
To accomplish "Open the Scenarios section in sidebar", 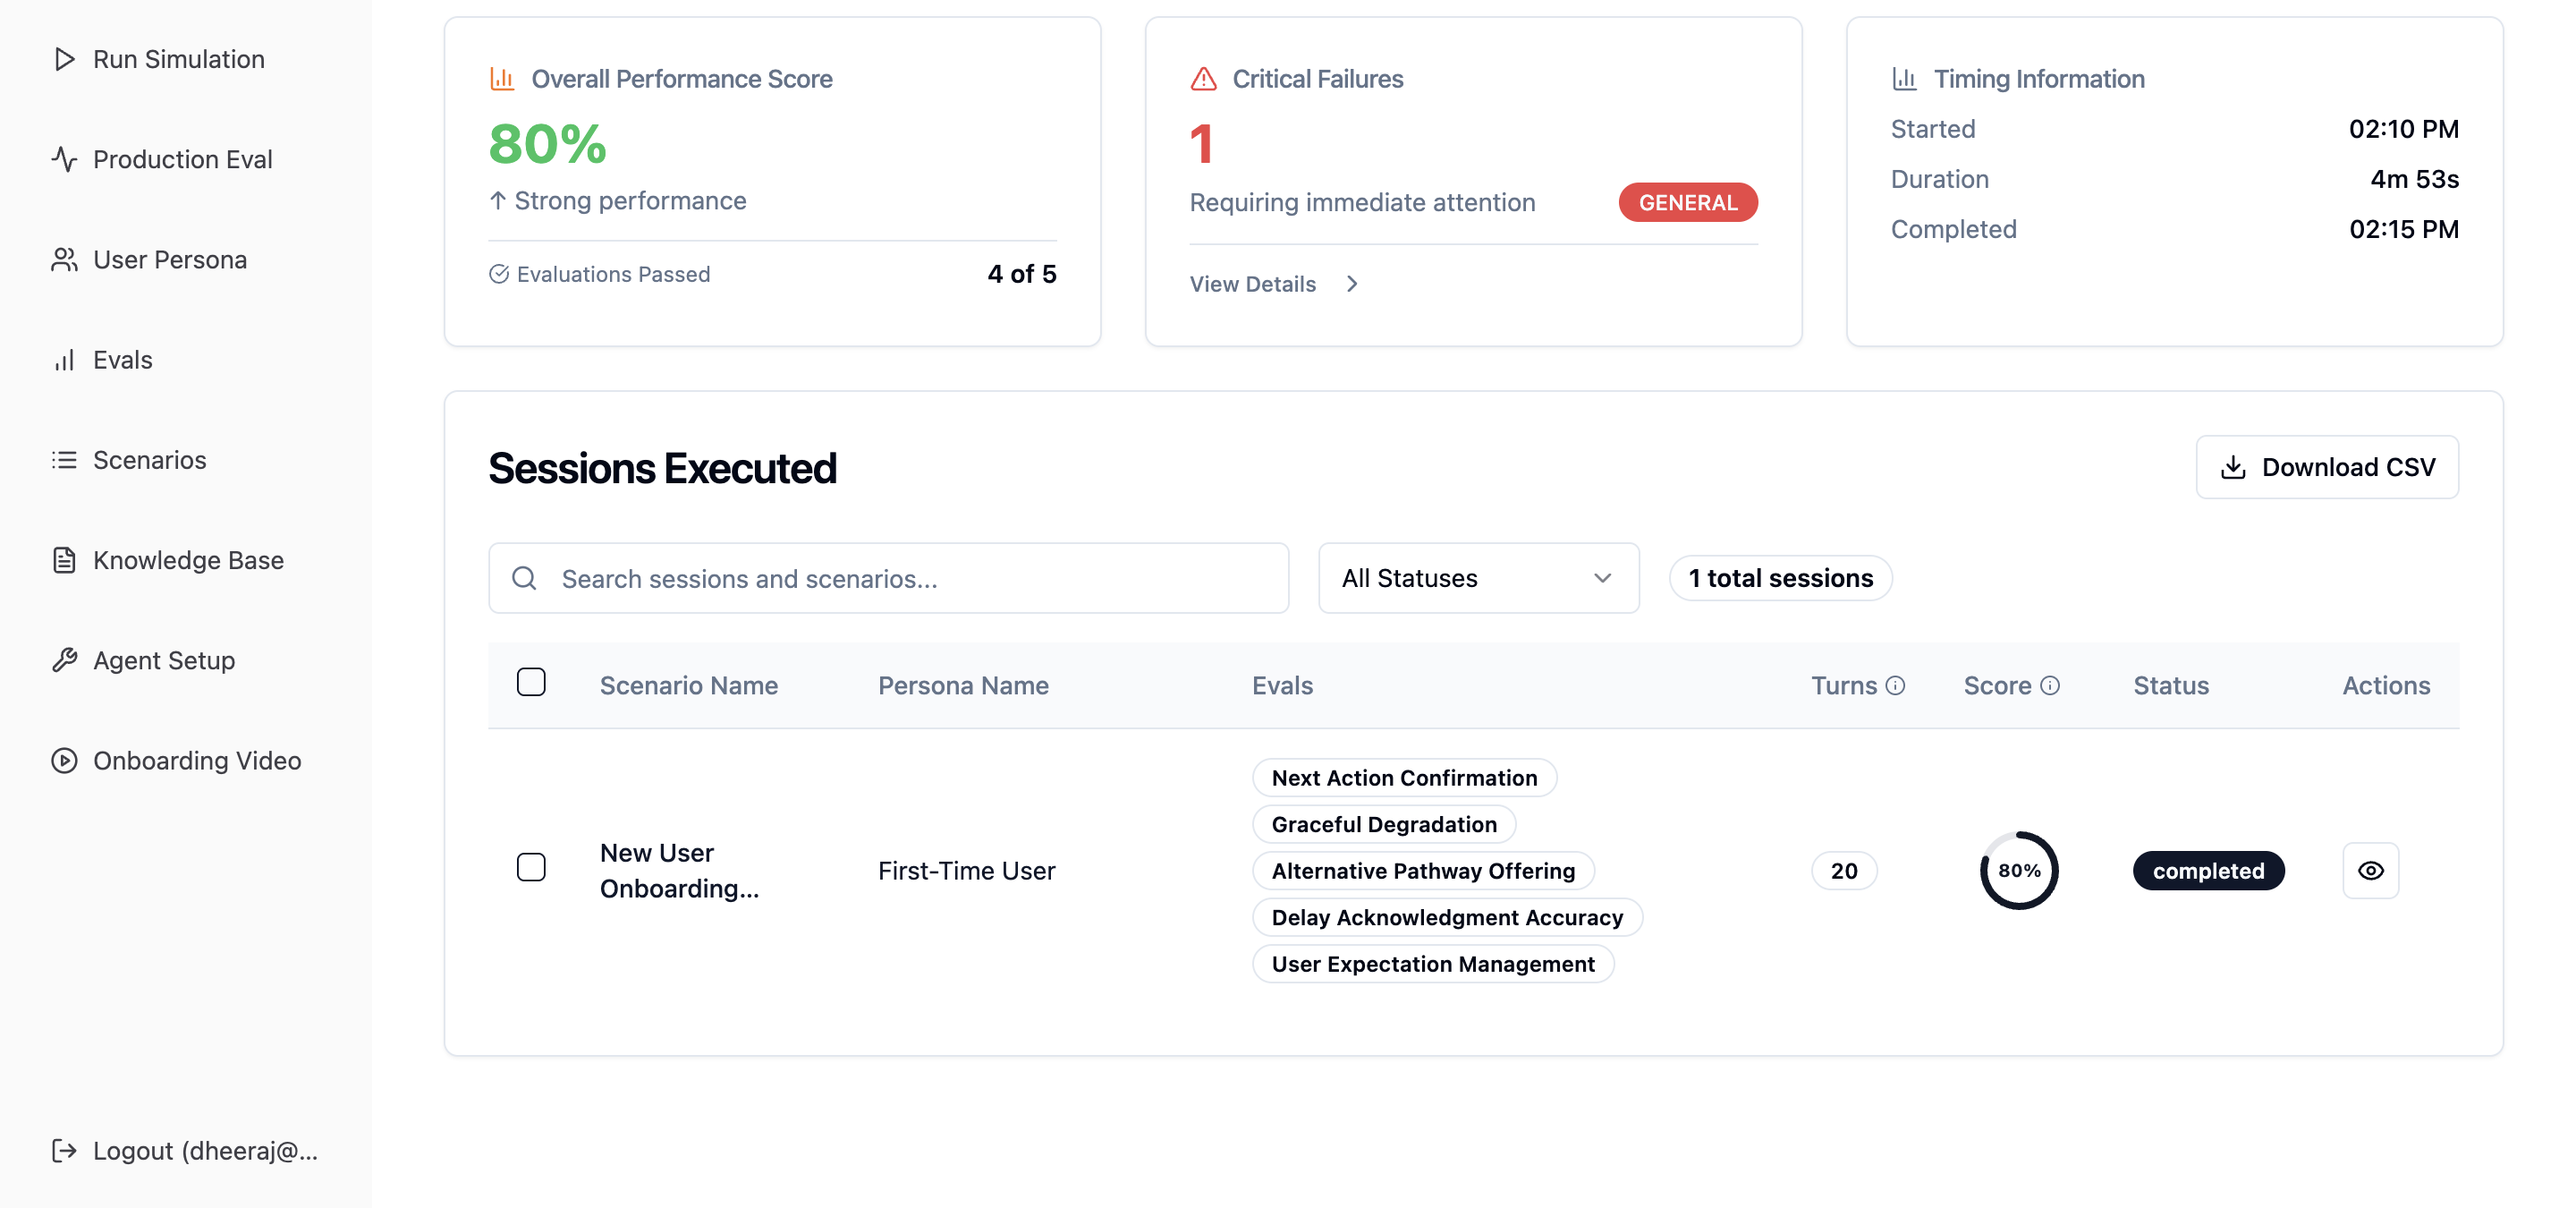I will [149, 460].
